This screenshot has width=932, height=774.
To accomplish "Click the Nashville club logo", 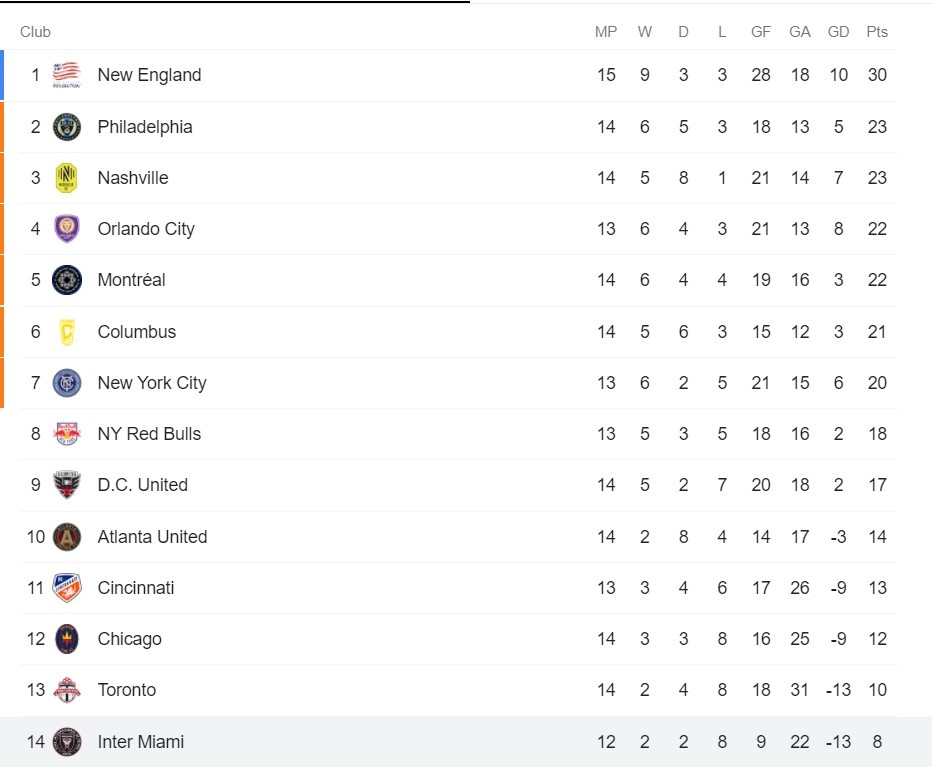I will 67,178.
